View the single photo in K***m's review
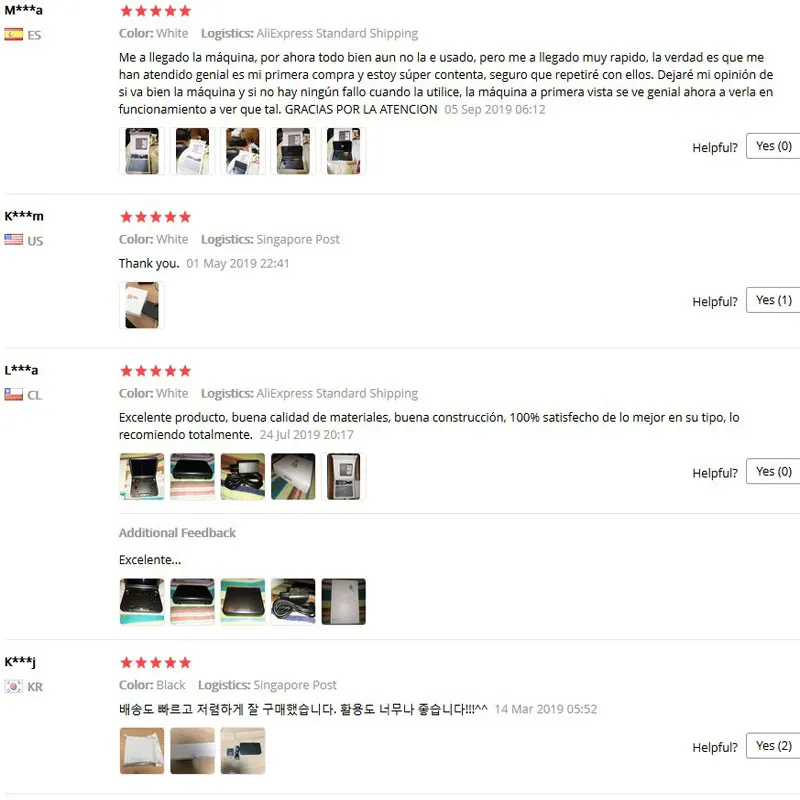The image size is (800, 800). coord(142,305)
